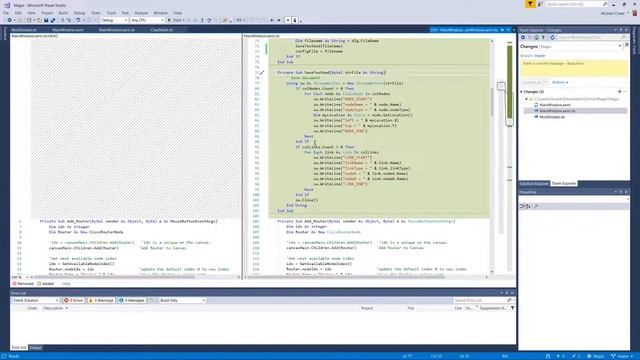
Task: Toggle the Messages filter in Error List
Action: [x=131, y=300]
